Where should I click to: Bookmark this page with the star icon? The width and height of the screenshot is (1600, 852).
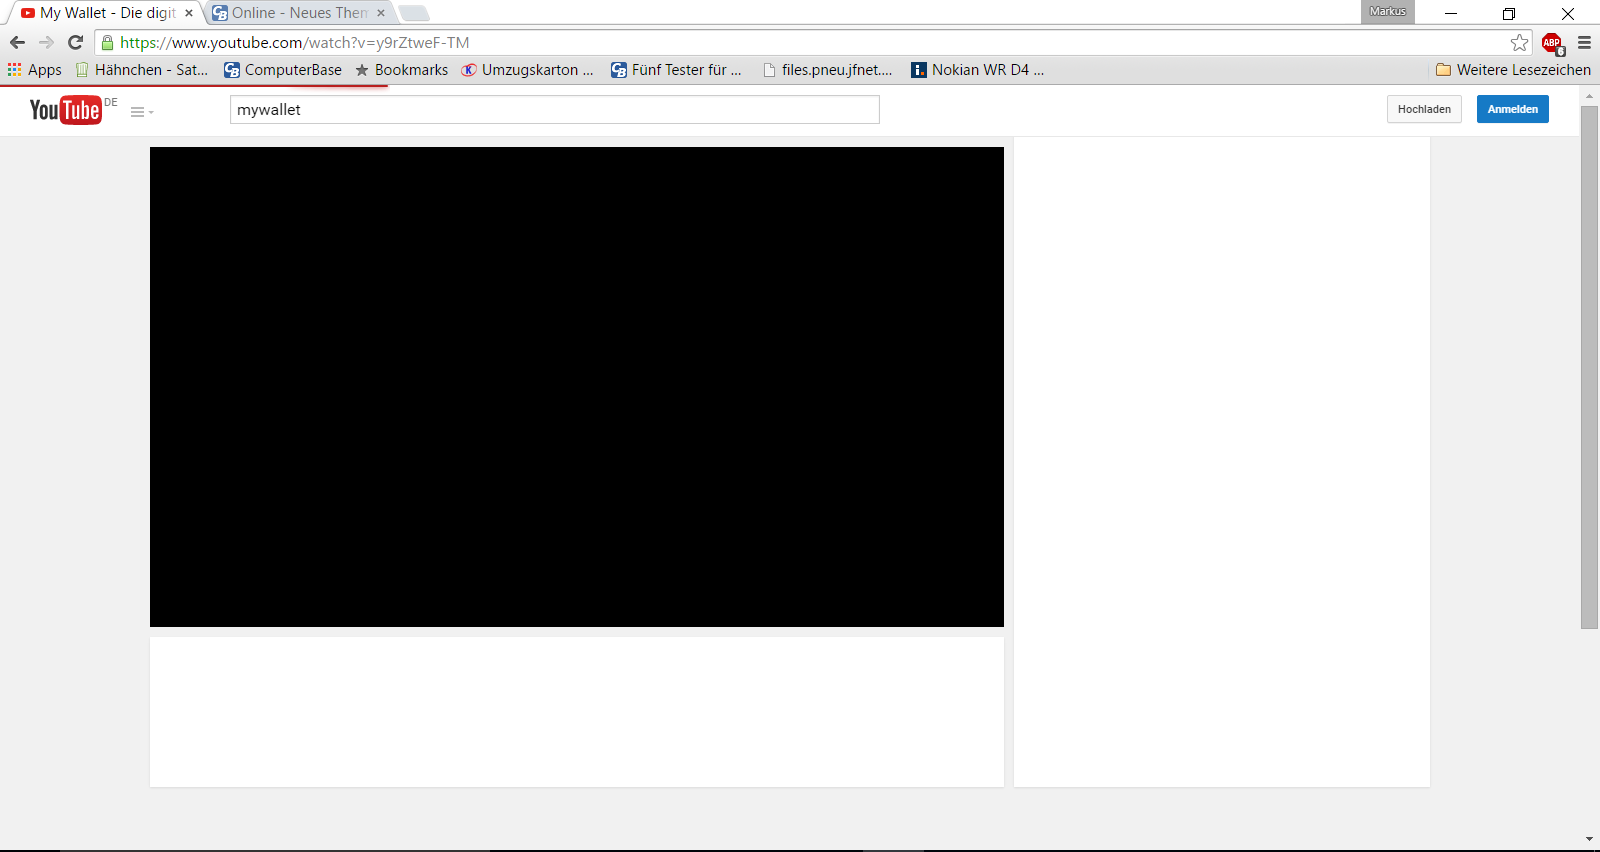point(1520,42)
